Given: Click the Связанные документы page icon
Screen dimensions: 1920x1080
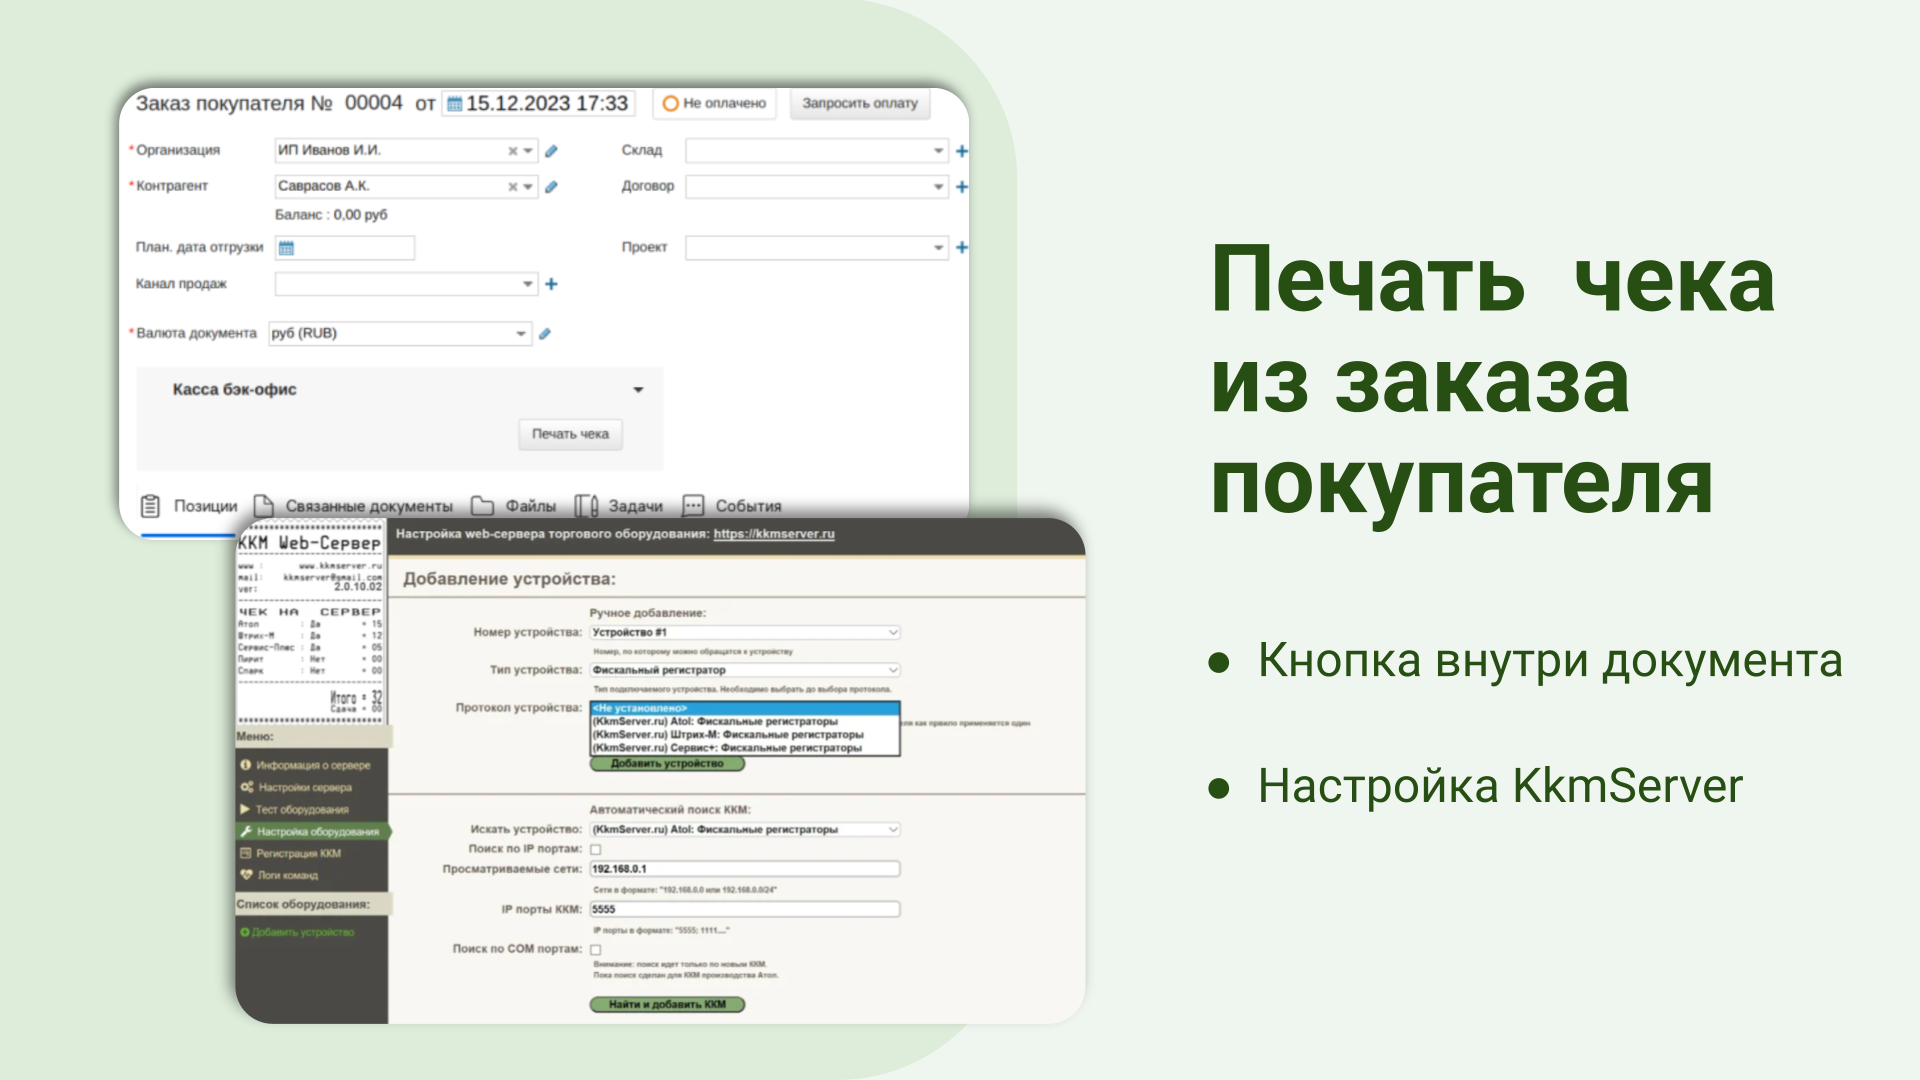Looking at the screenshot, I should point(263,506).
